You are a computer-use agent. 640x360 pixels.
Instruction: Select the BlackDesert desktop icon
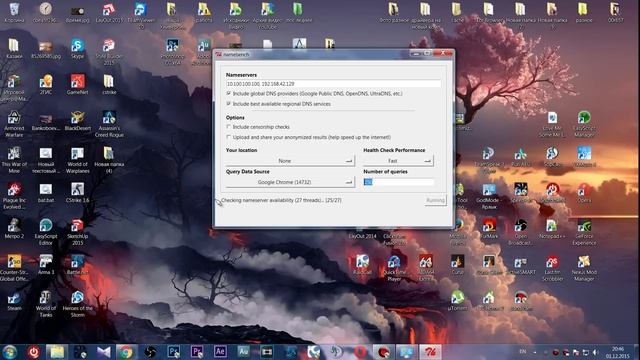tap(77, 120)
